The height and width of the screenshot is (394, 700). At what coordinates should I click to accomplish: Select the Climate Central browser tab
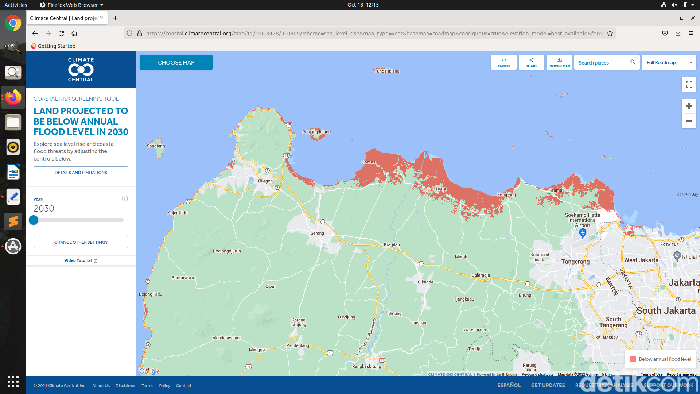[67, 18]
